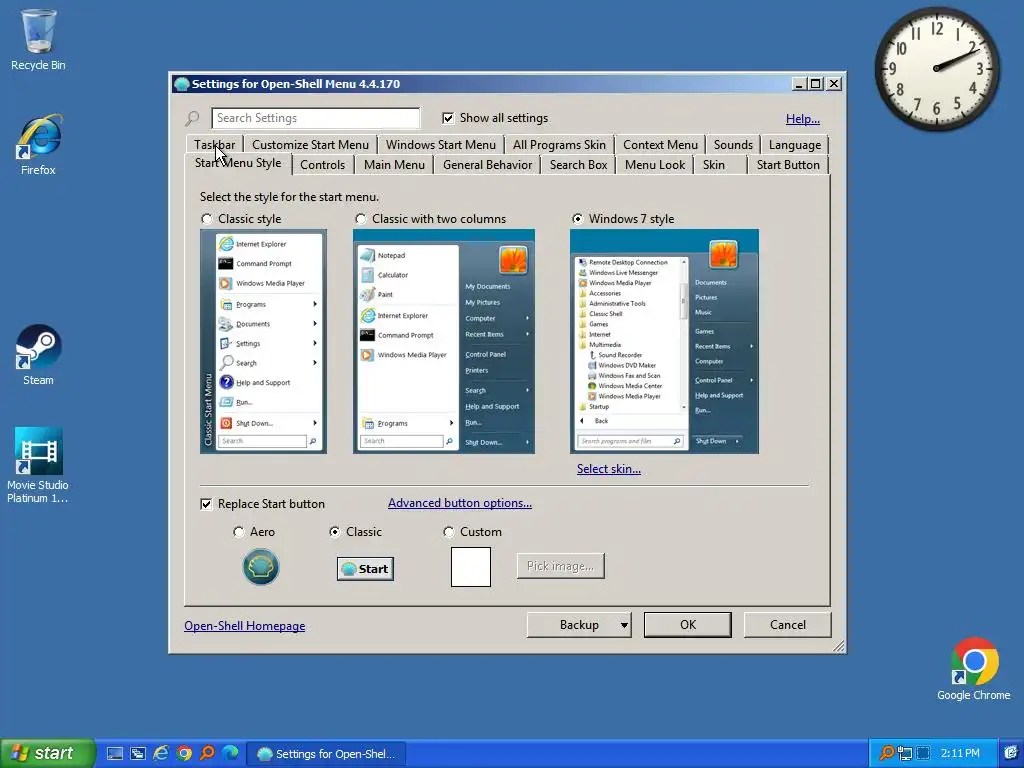Viewport: 1024px width, 768px height.
Task: Click the analog clock desktop gadget
Action: coord(937,68)
